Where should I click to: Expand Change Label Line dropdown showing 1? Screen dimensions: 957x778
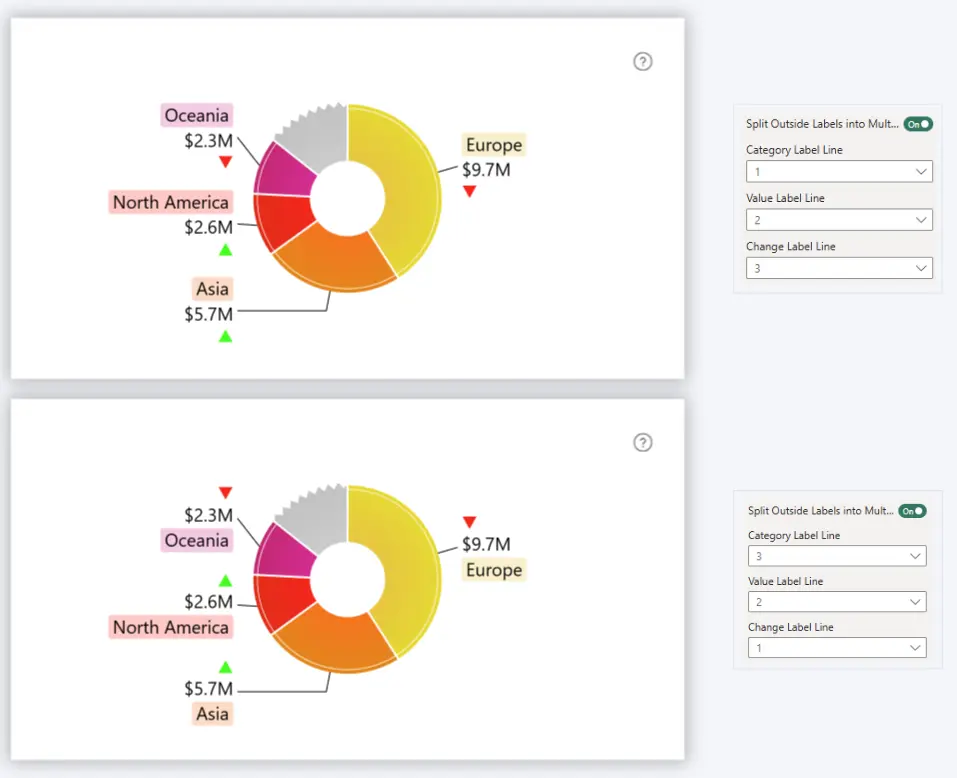(x=836, y=648)
